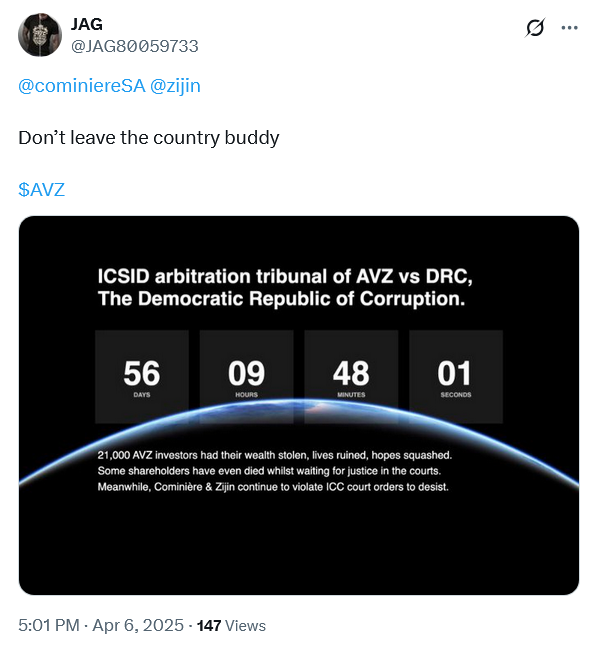Click the ICSID arbitration tribunal headline
598x646 pixels.
click(285, 288)
